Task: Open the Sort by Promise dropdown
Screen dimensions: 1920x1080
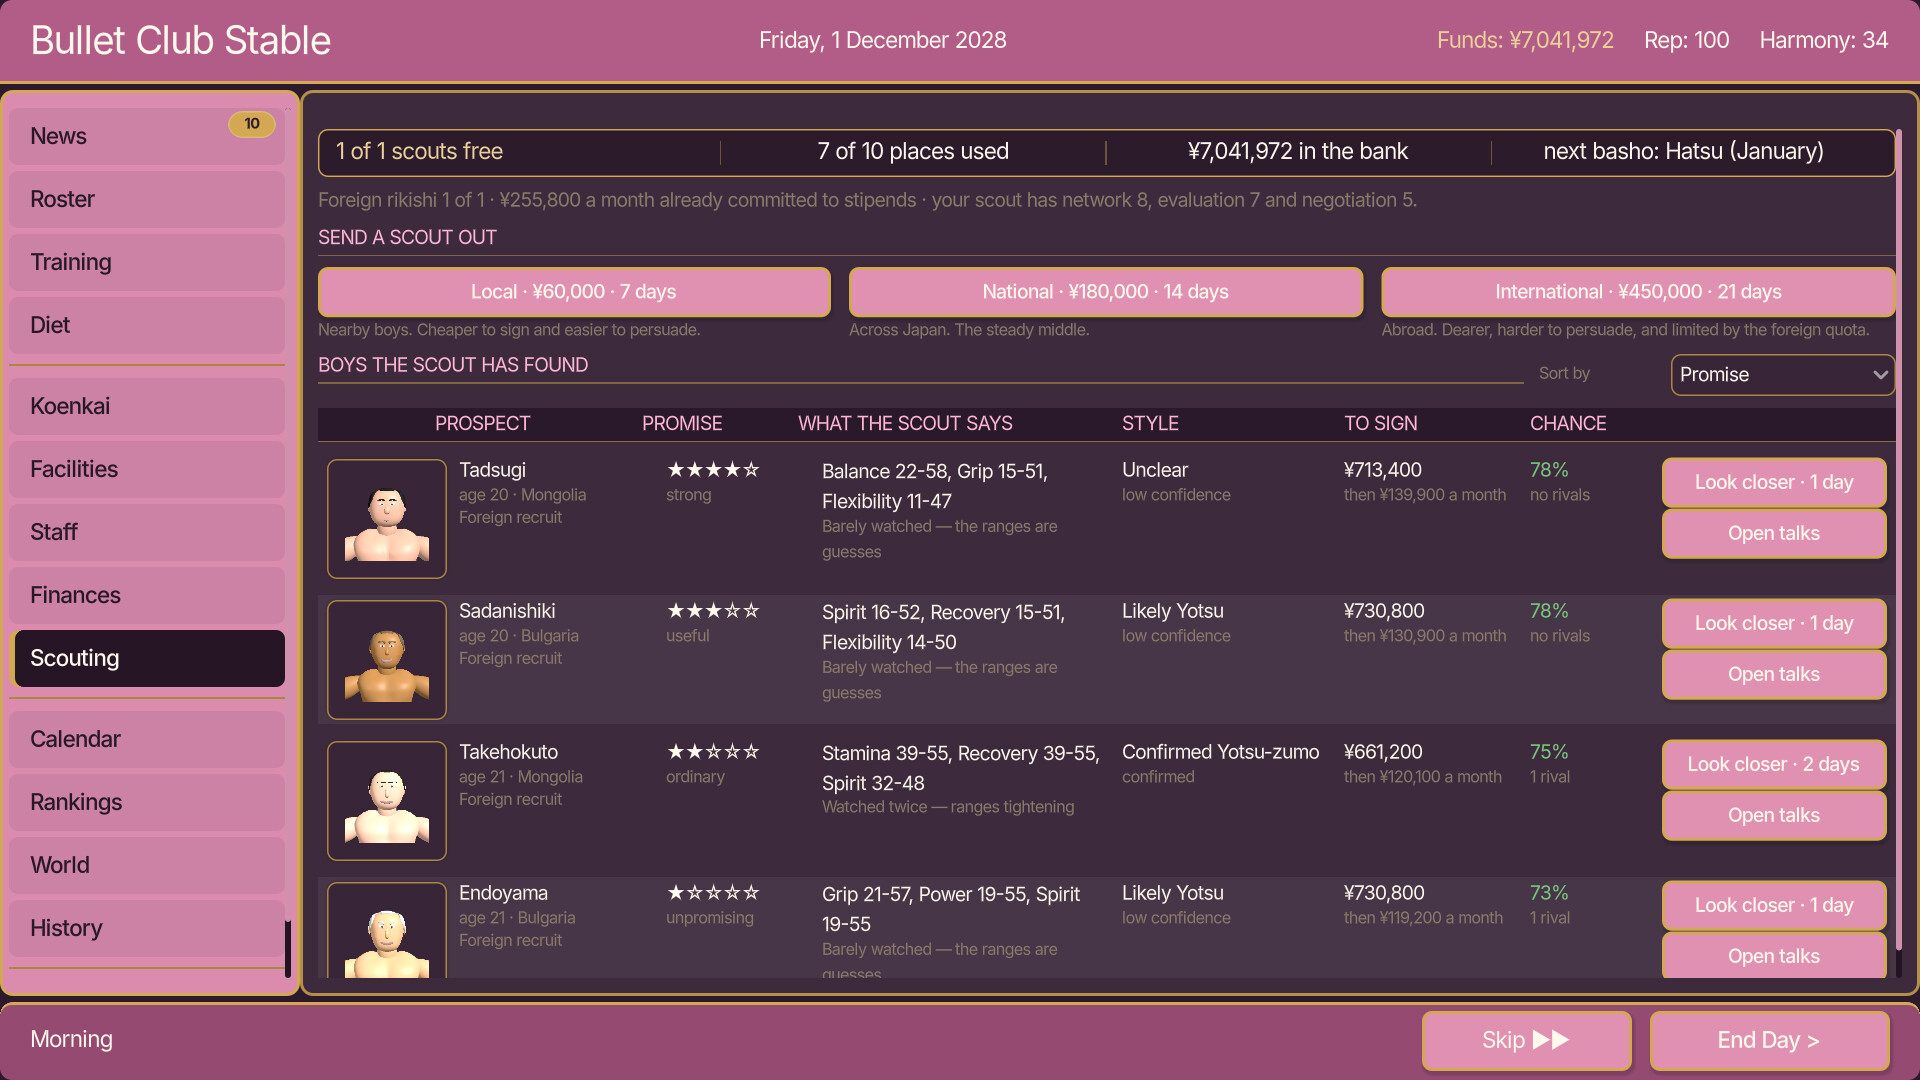Action: (1782, 375)
